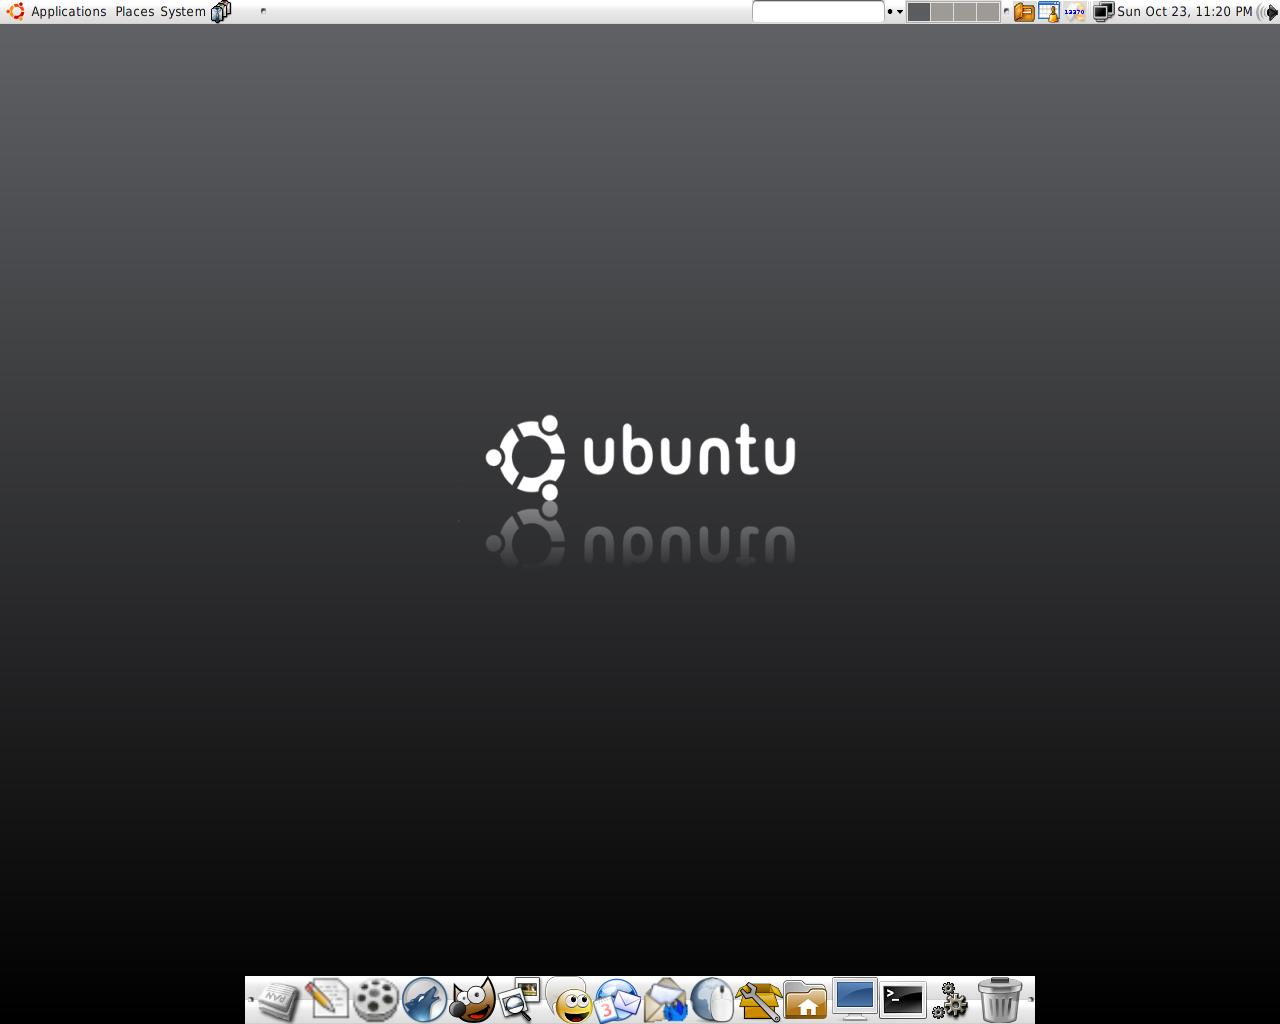Click the orange notes tray icon
The height and width of the screenshot is (1024, 1280).
tap(1024, 12)
